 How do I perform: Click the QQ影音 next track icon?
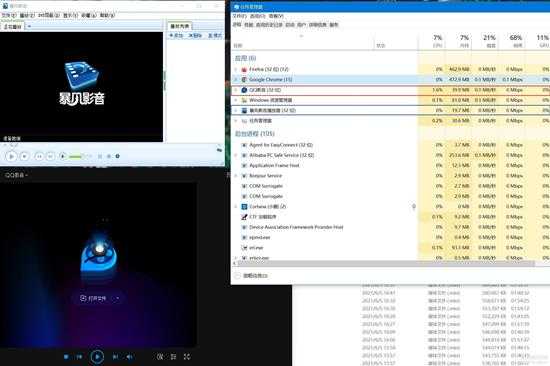[115, 357]
